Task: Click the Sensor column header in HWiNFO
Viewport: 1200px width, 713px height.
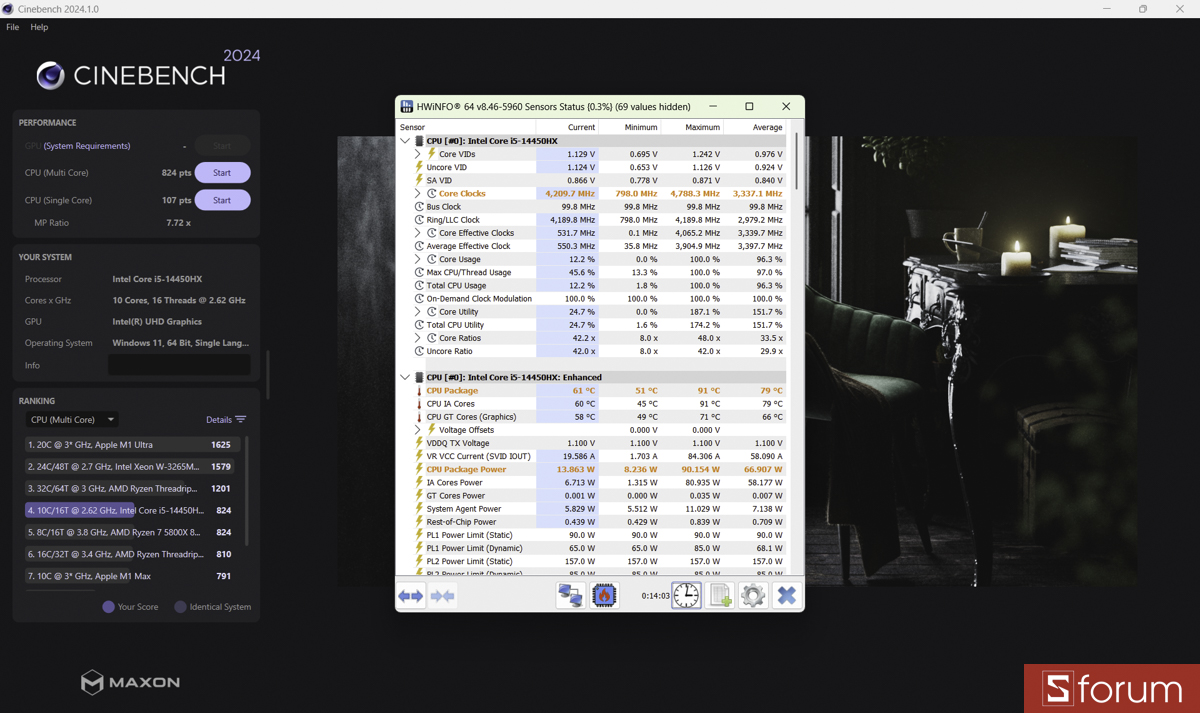Action: [466, 127]
